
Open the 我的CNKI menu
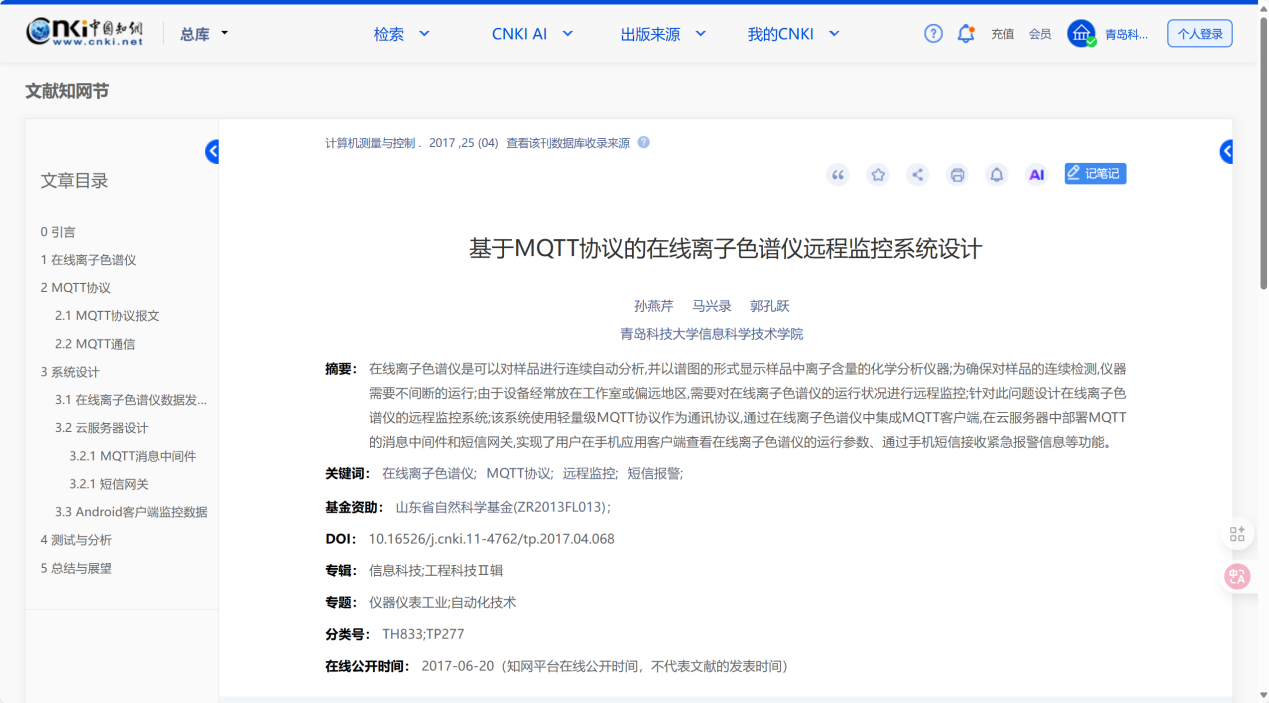[793, 34]
